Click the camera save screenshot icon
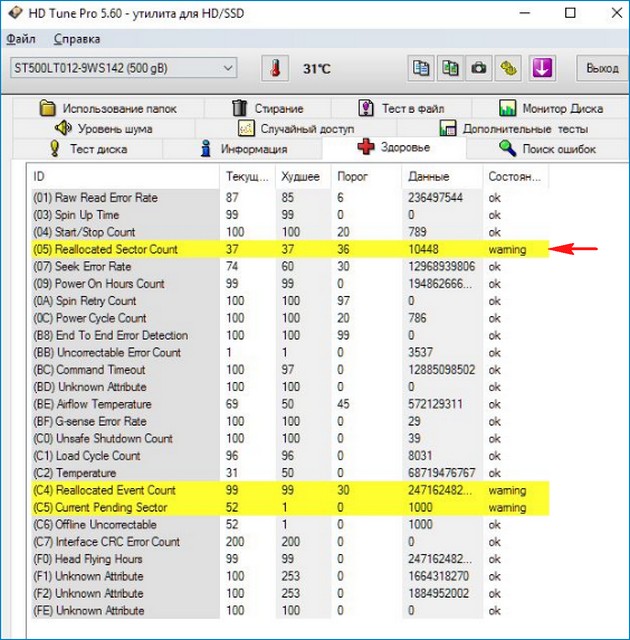 [x=480, y=68]
